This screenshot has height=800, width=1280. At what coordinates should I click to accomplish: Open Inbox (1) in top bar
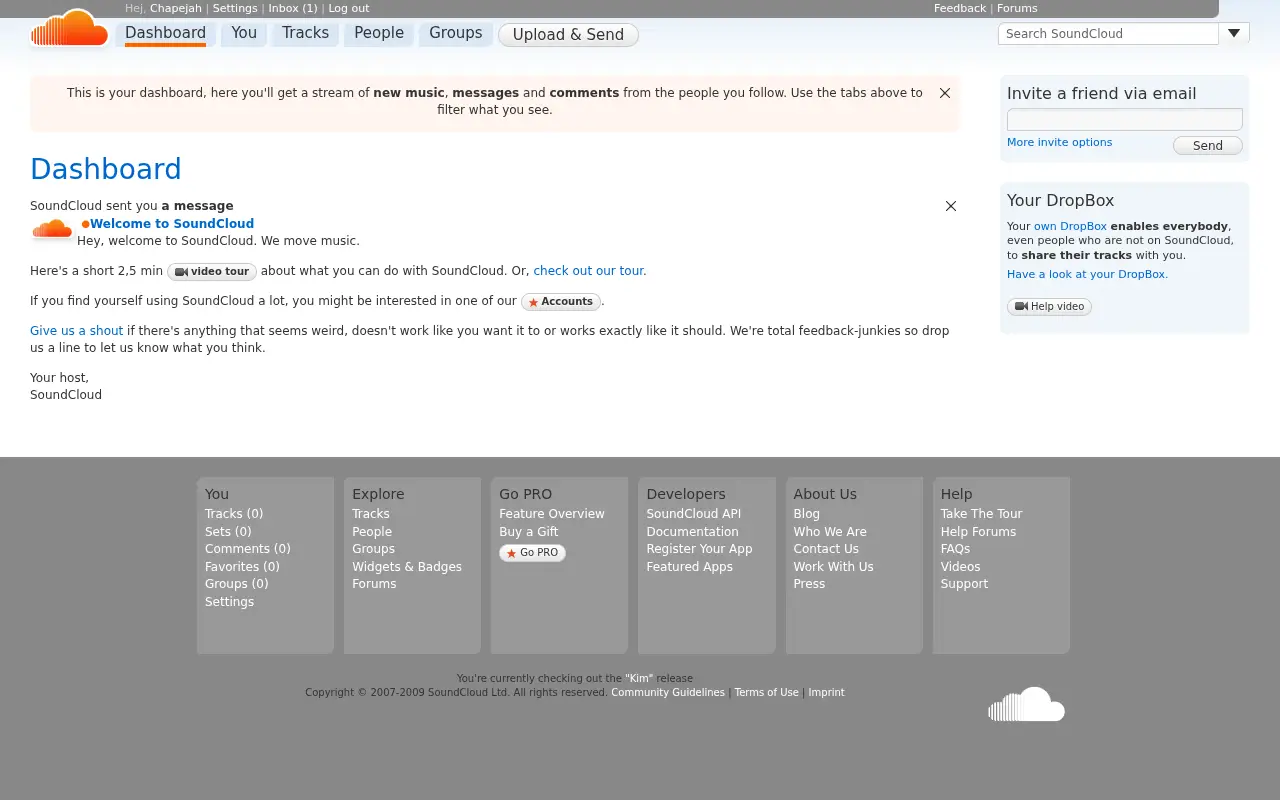coord(293,8)
